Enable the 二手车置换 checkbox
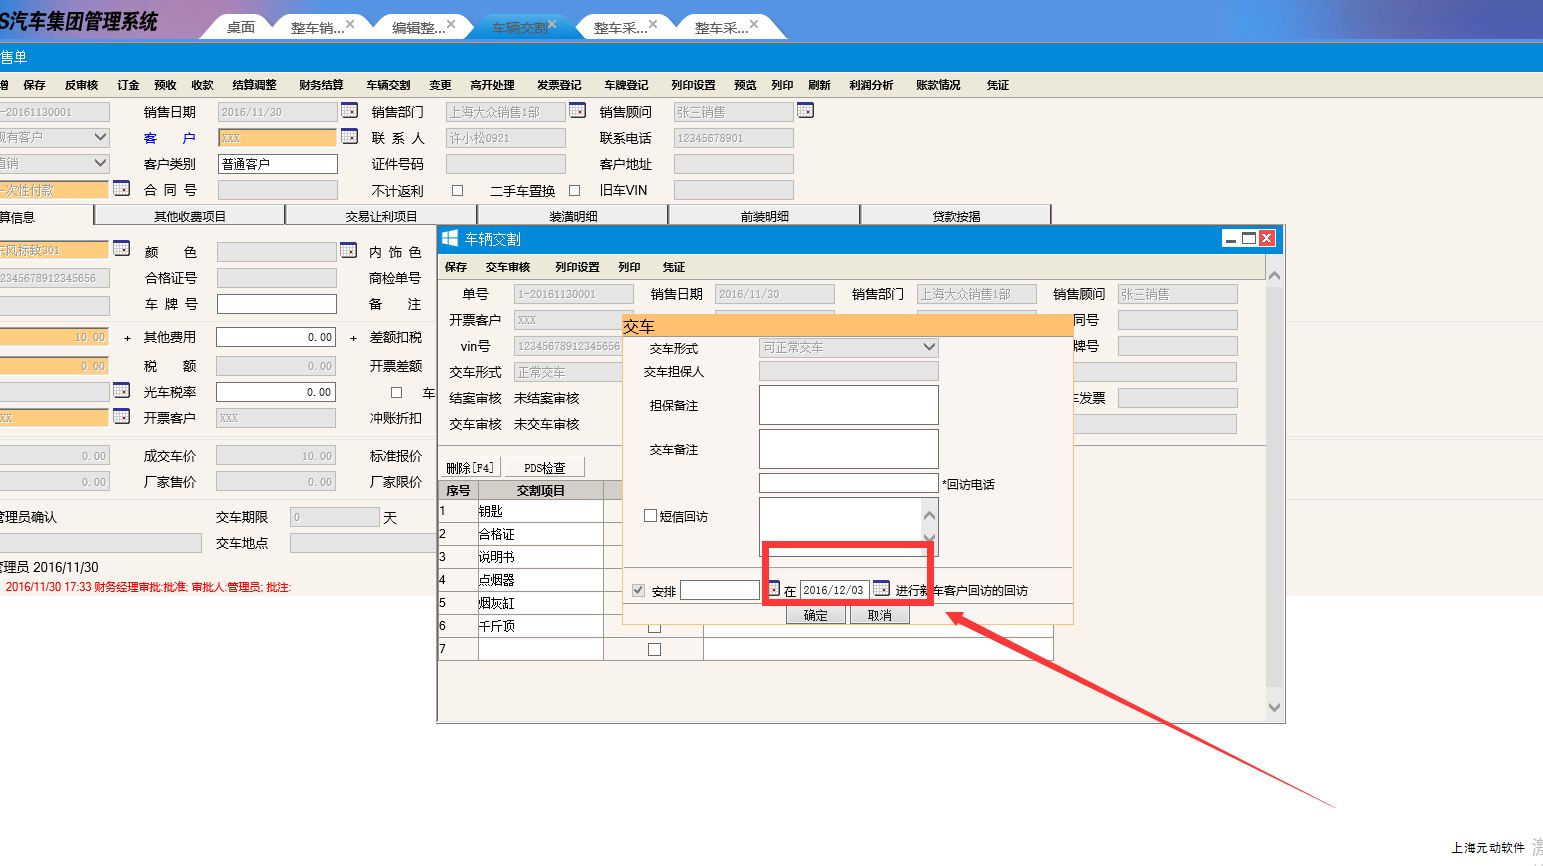Screen dimensions: 1543x866 (574, 190)
